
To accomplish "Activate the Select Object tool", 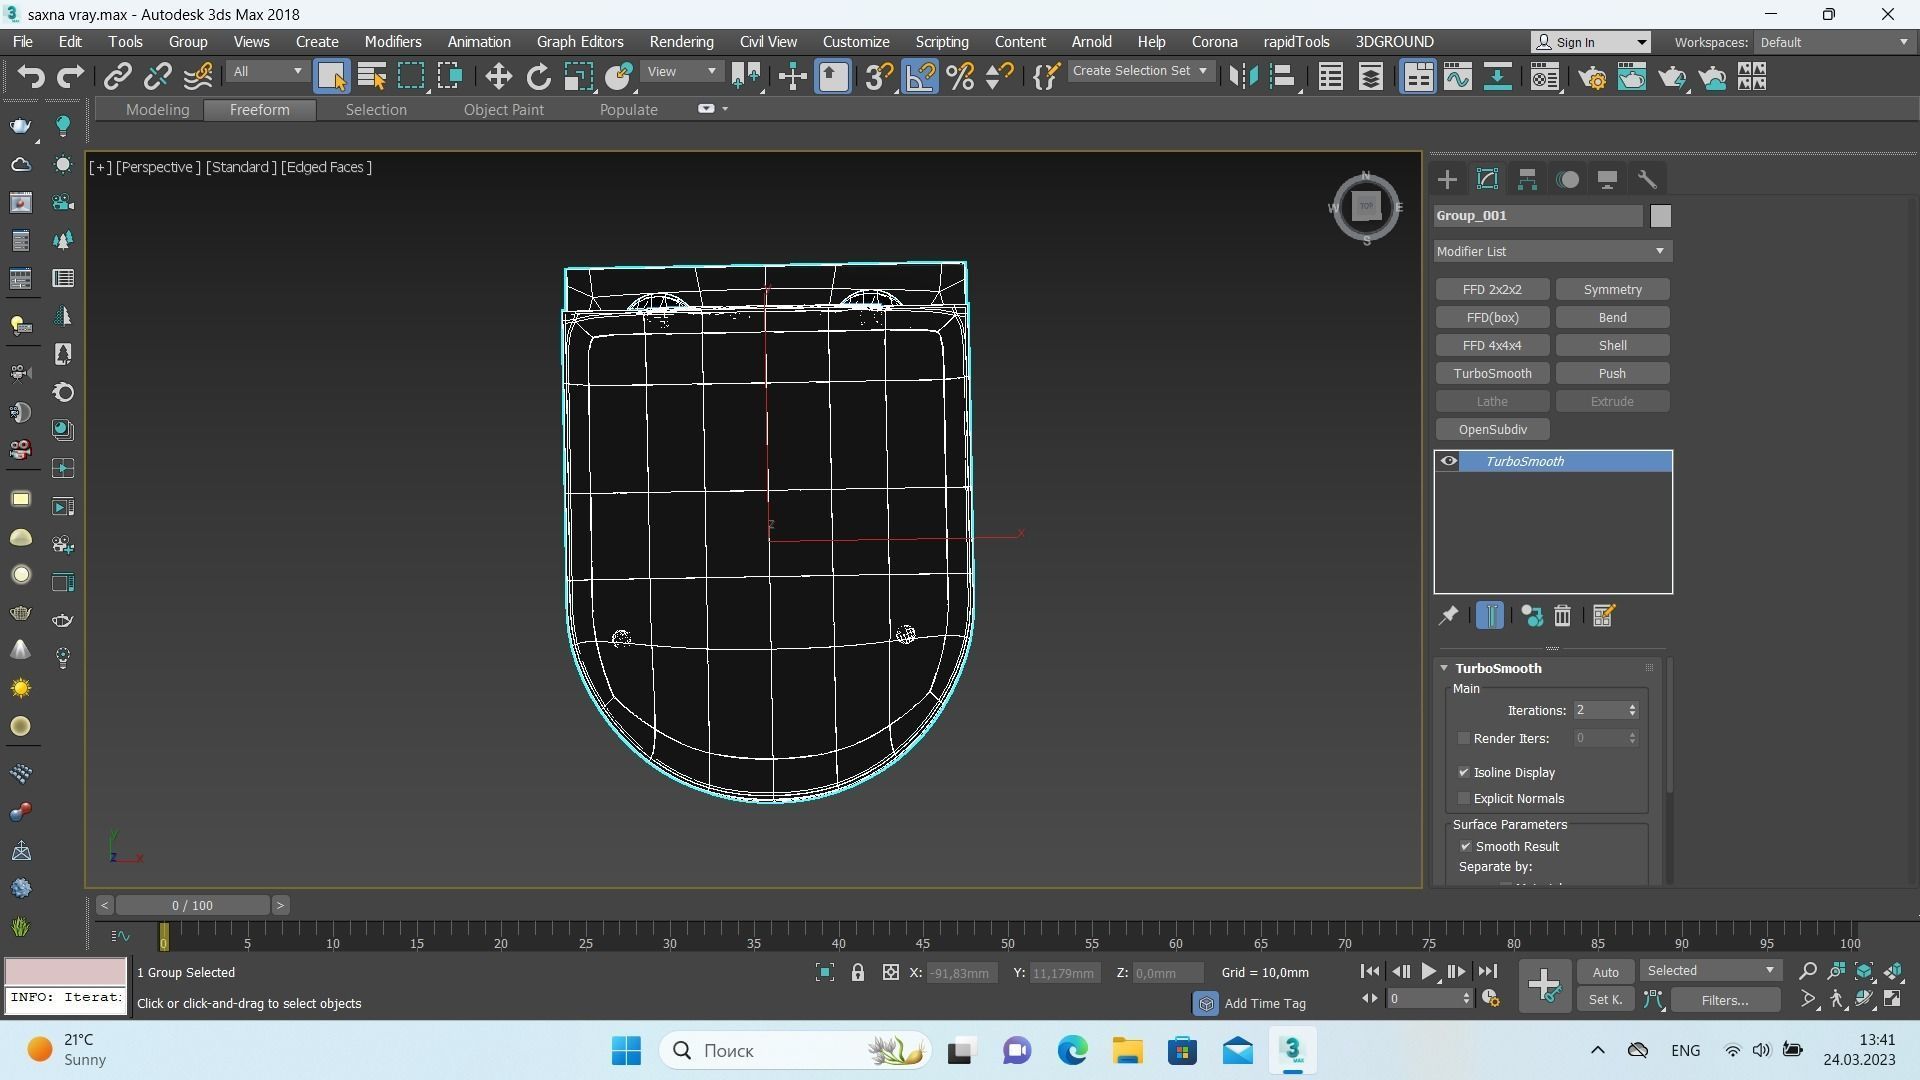I will point(331,76).
